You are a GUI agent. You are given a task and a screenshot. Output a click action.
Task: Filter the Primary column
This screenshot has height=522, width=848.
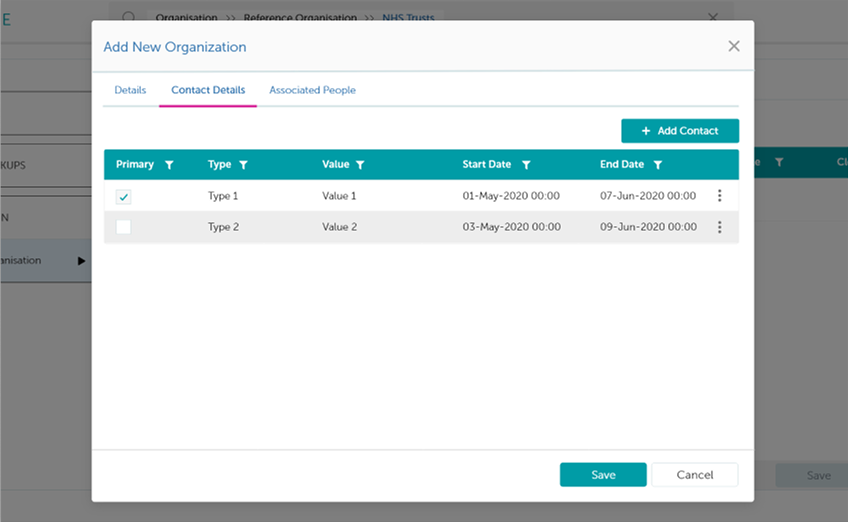(169, 165)
